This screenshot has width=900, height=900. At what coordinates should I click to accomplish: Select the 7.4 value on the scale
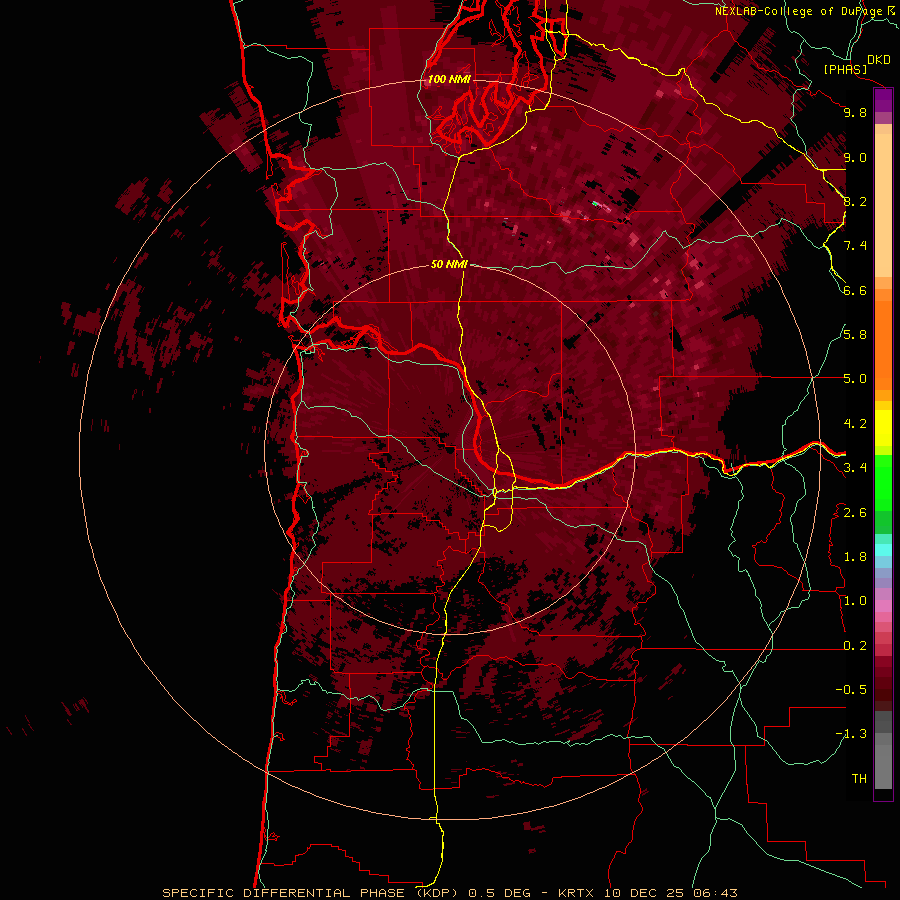pyautogui.click(x=855, y=246)
